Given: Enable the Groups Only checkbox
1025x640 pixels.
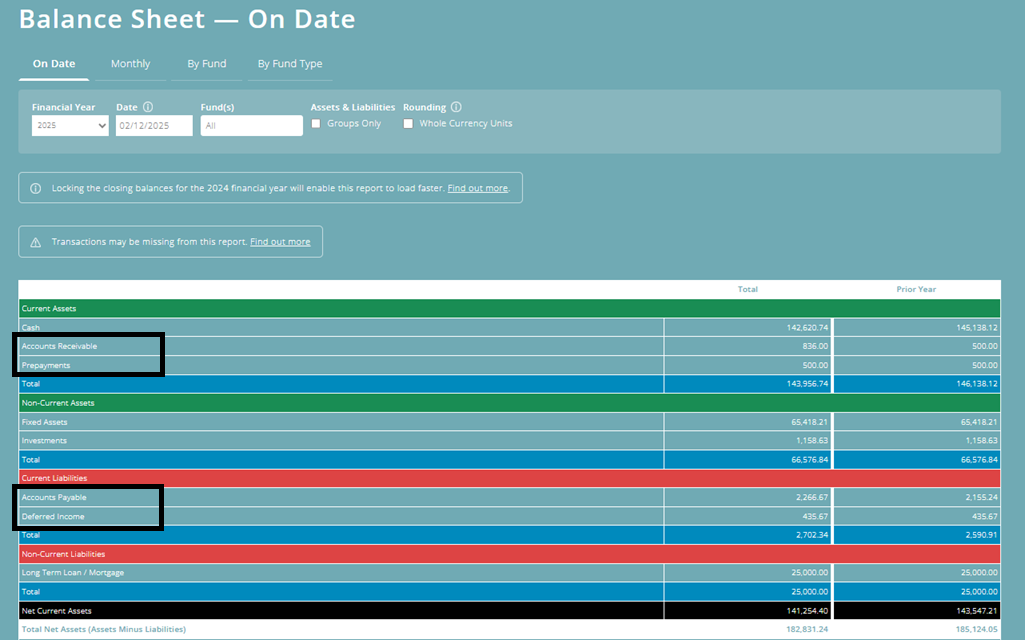Looking at the screenshot, I should [x=316, y=124].
